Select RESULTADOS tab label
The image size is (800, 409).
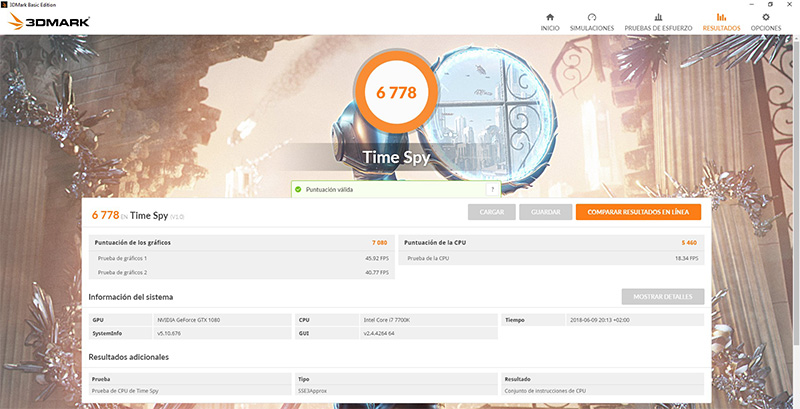pyautogui.click(x=721, y=29)
